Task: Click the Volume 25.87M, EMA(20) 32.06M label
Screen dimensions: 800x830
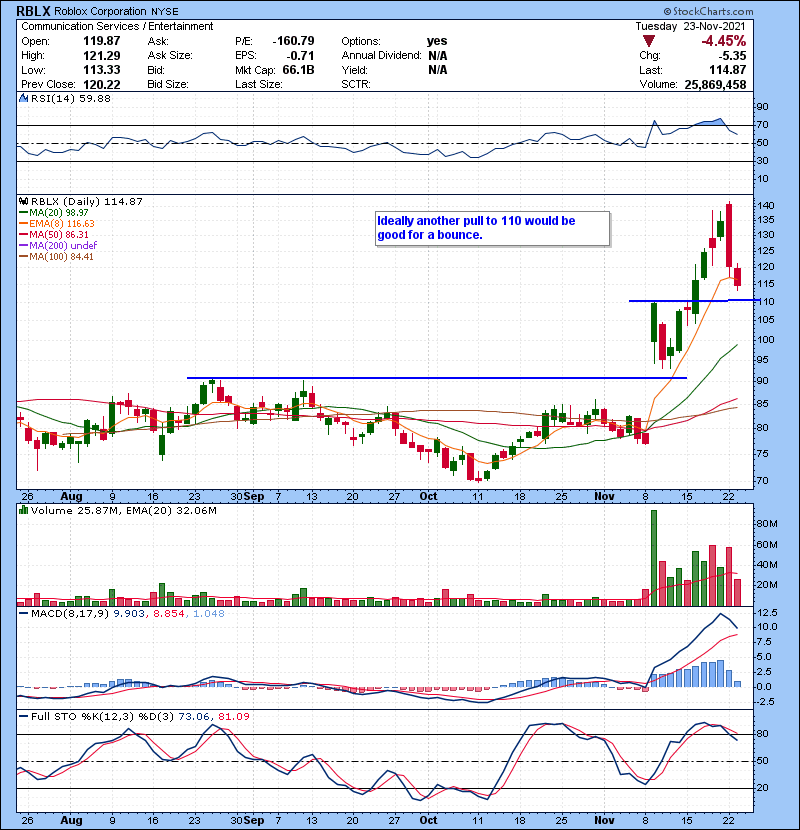Action: 123,511
